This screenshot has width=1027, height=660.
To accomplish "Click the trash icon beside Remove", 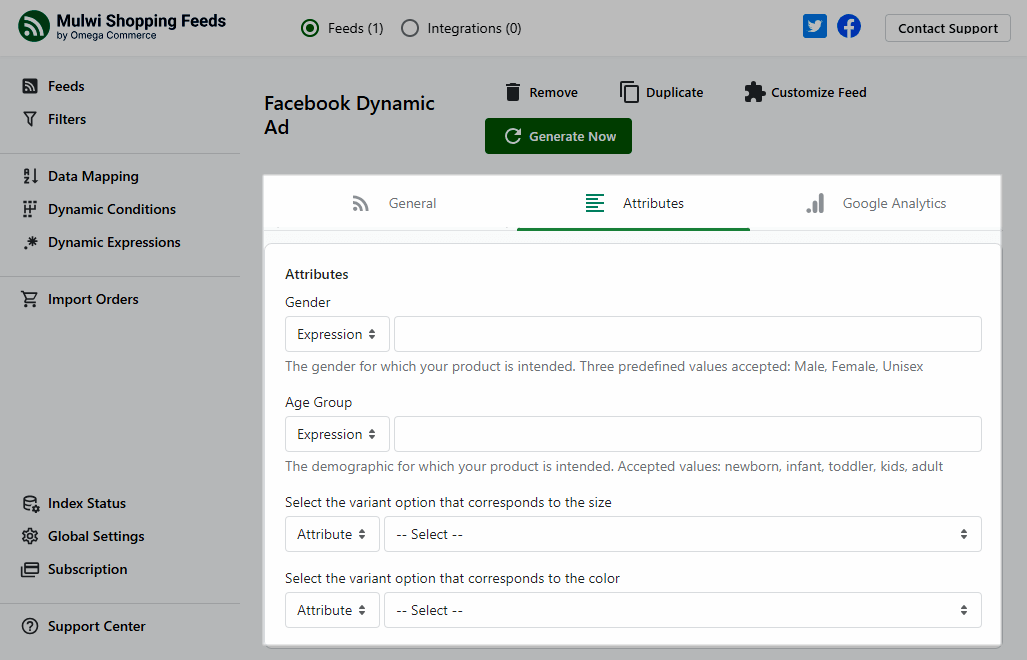I will 513,92.
